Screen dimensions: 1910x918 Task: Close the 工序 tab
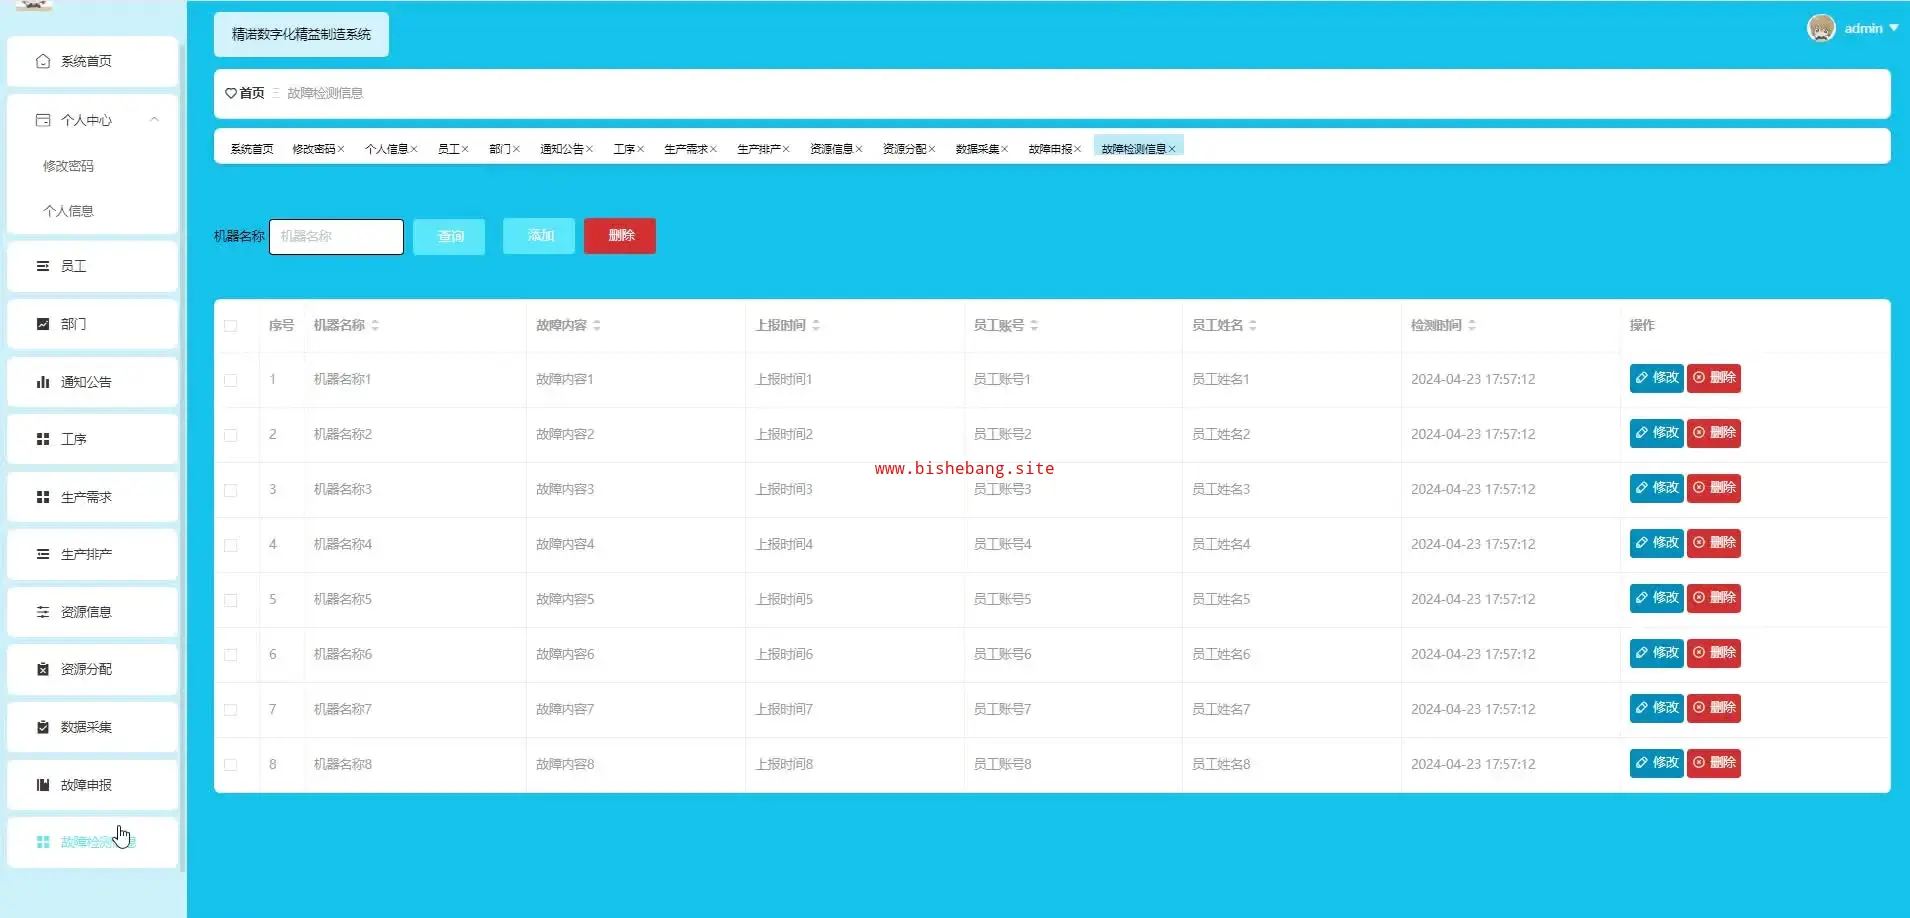[x=641, y=149]
